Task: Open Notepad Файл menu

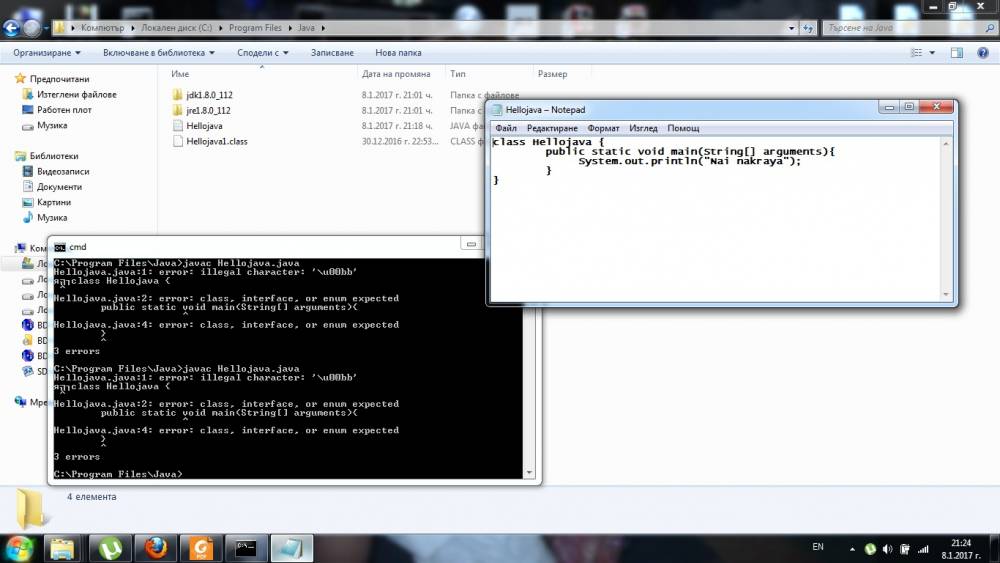Action: 506,128
